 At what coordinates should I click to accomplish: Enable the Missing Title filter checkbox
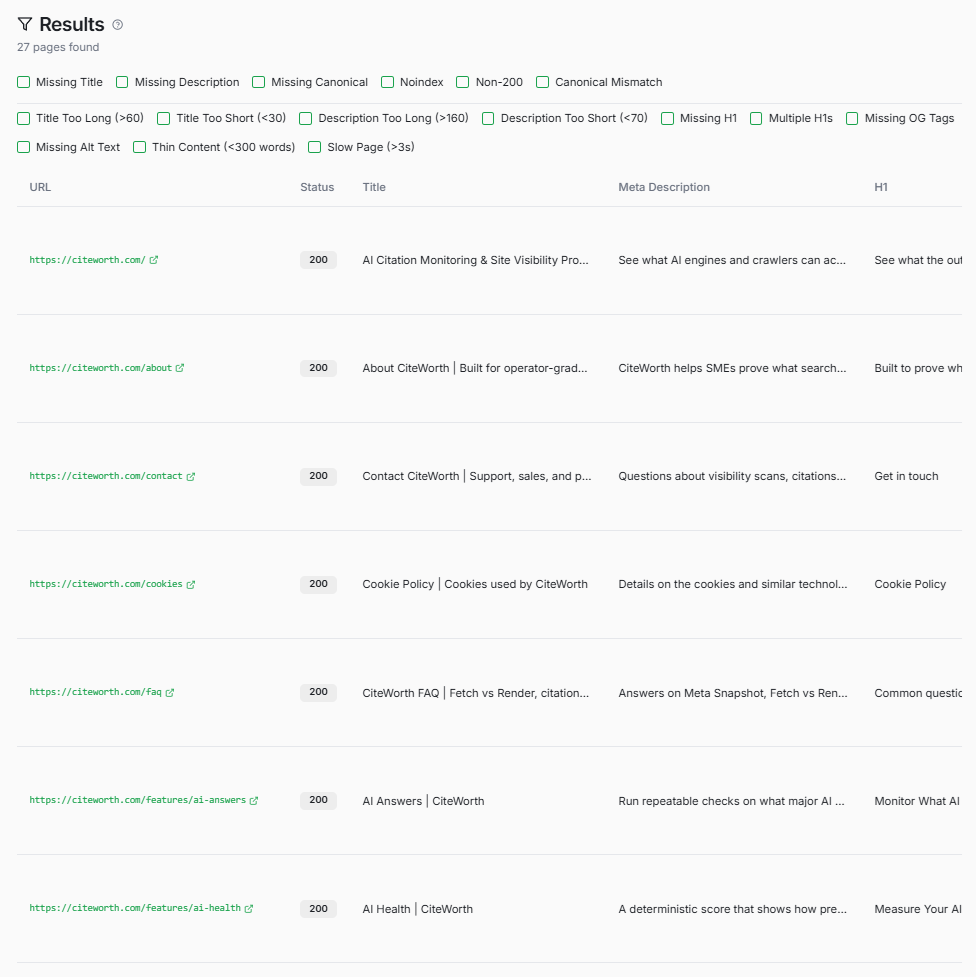coord(24,82)
